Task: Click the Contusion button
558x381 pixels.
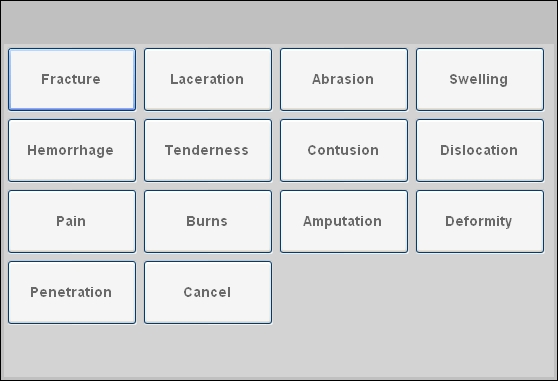Action: 344,150
